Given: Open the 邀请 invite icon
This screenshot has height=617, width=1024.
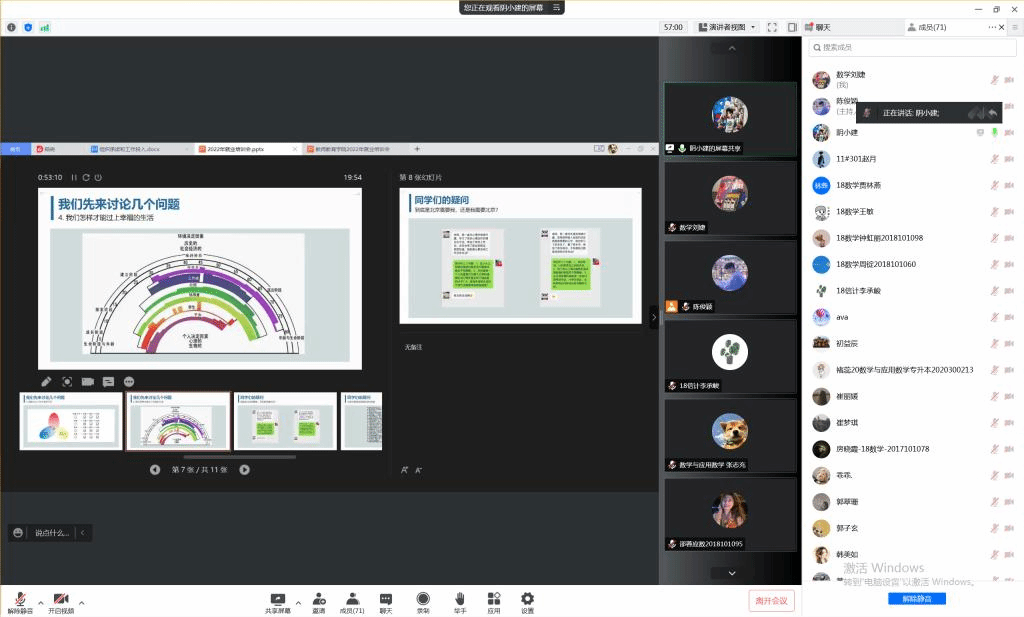Looking at the screenshot, I should (318, 598).
